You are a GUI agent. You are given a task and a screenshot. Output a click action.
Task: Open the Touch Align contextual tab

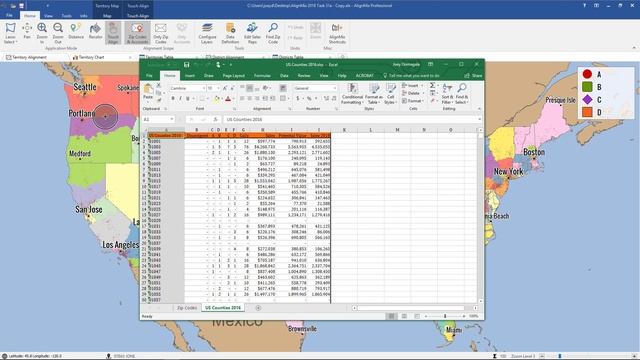pyautogui.click(x=138, y=16)
